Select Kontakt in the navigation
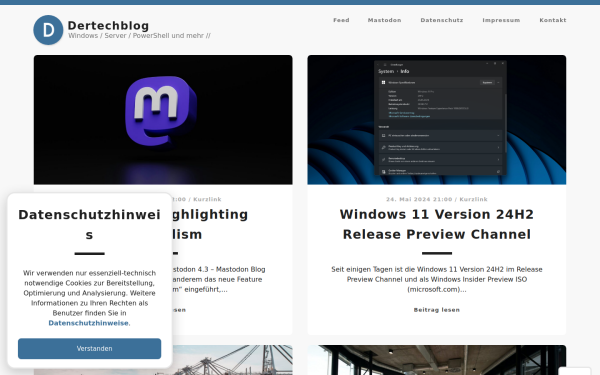Viewport: 600px width, 375px height. [x=553, y=20]
